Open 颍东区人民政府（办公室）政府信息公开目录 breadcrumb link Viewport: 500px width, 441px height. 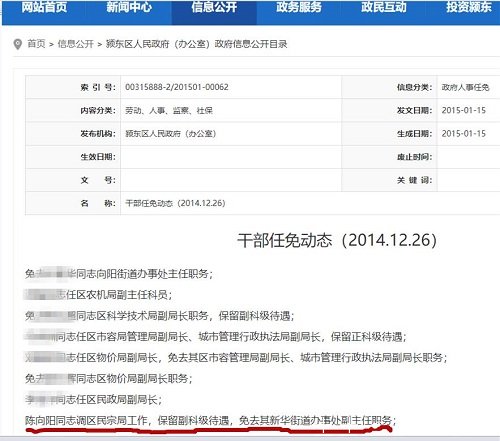[196, 44]
